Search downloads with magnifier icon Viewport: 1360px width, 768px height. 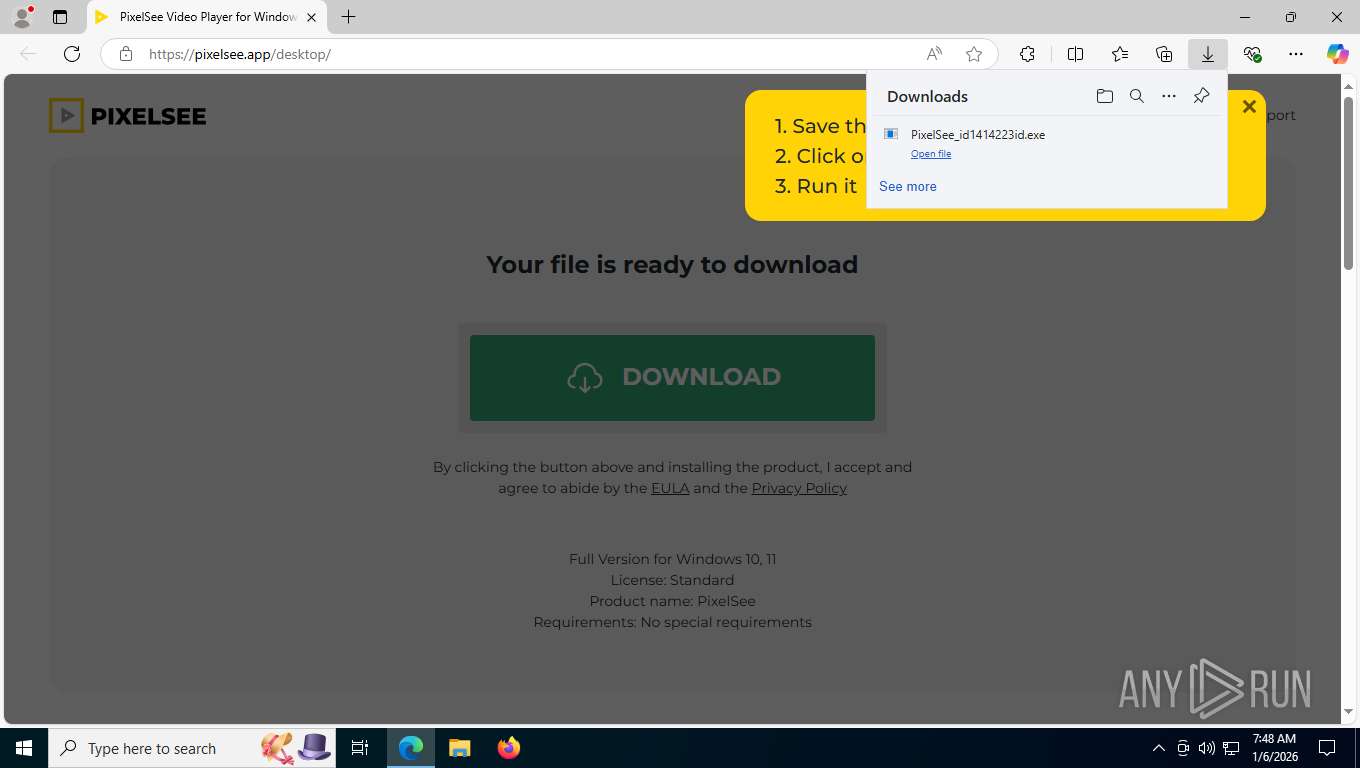coord(1137,96)
